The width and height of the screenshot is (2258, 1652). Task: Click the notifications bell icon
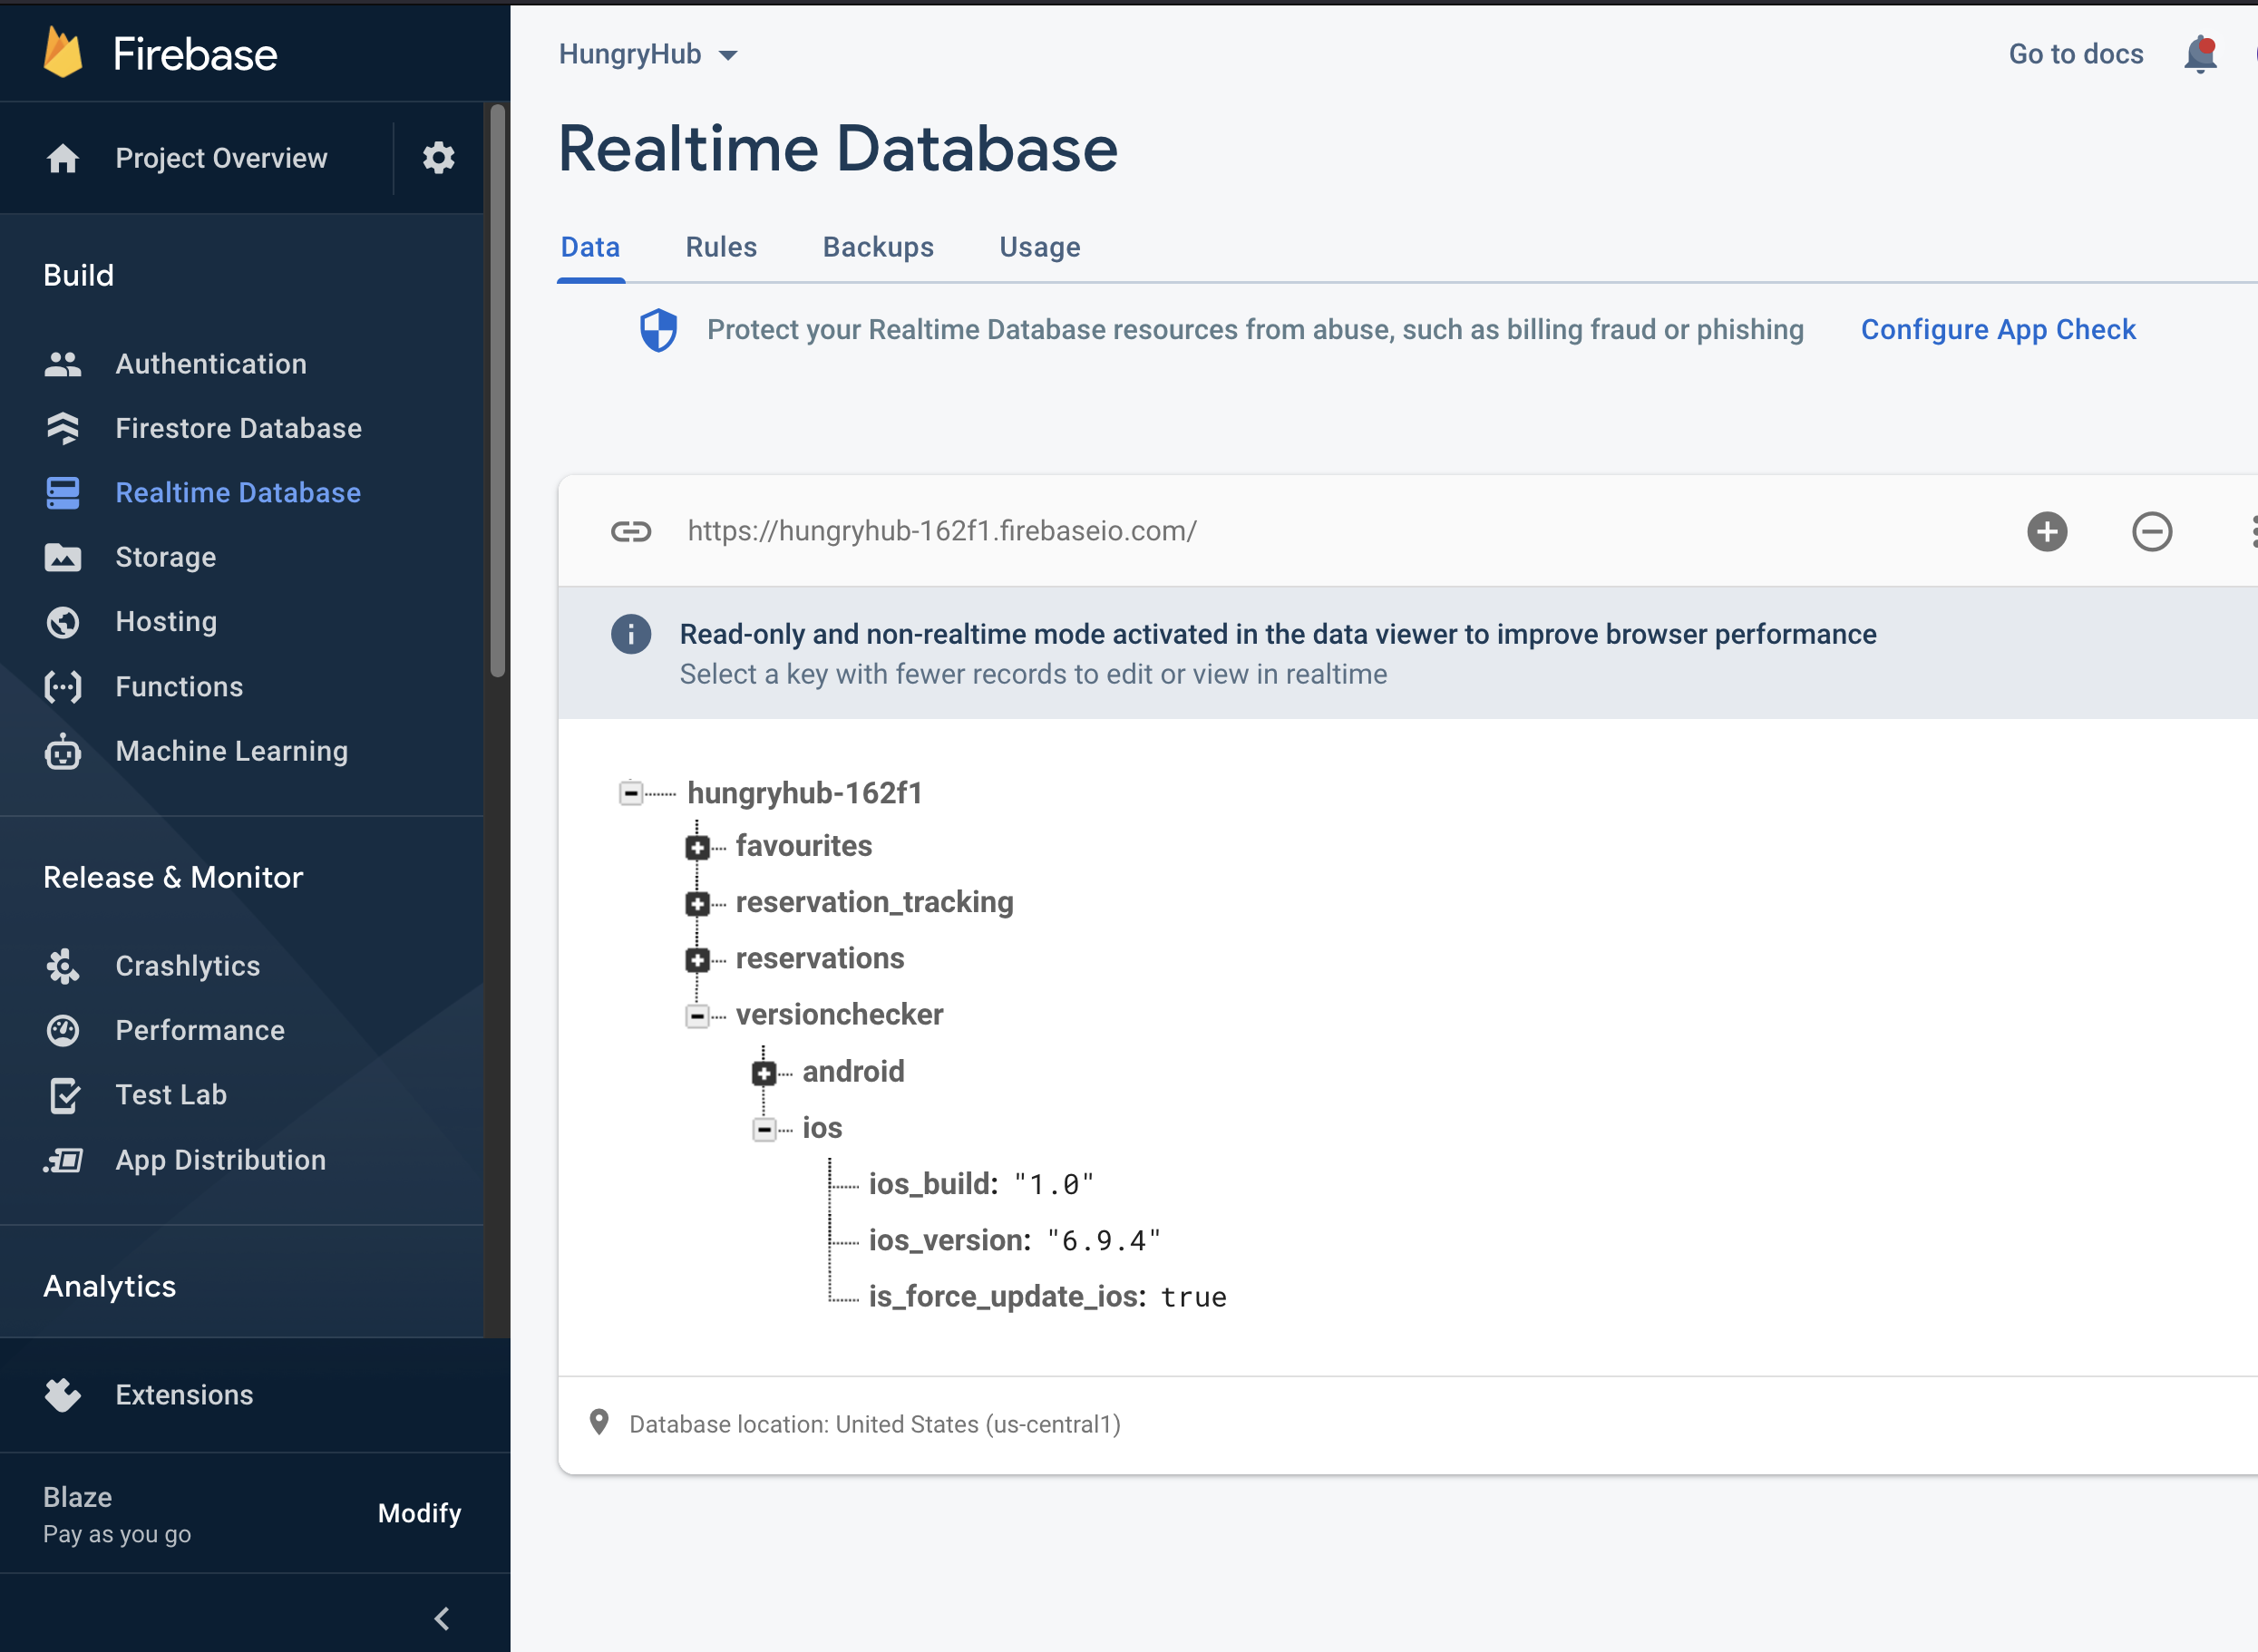(2199, 54)
